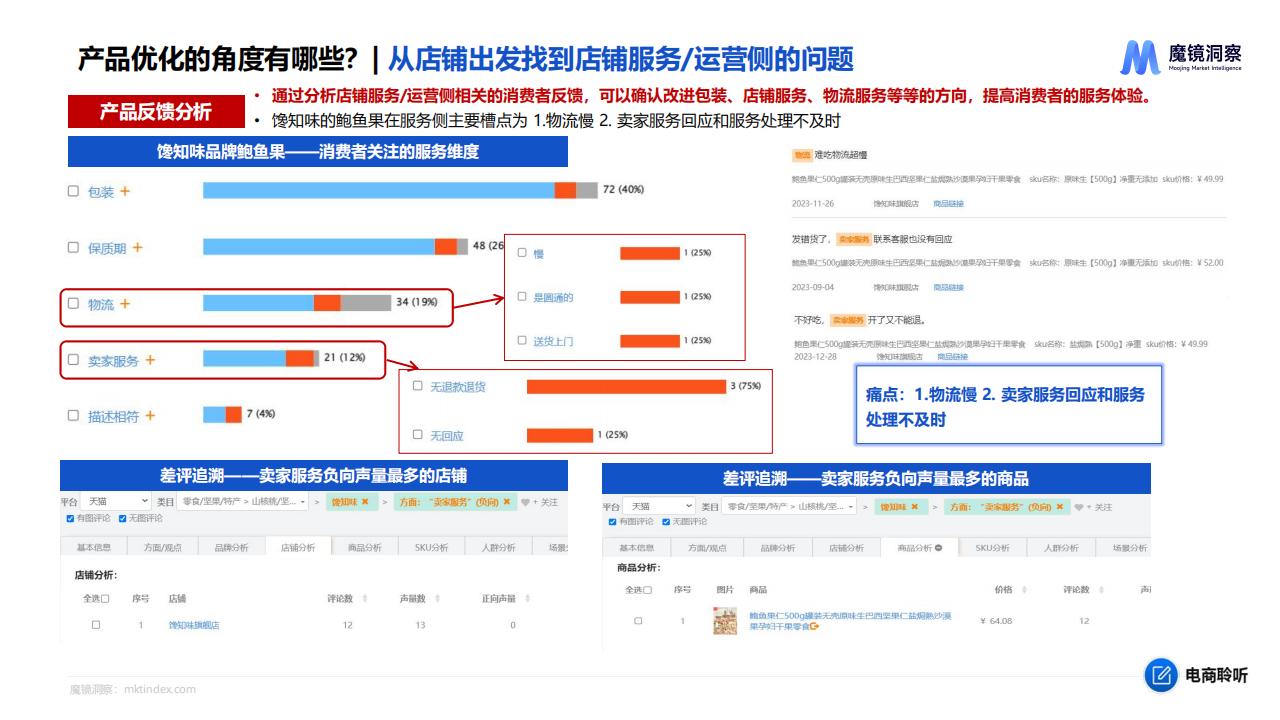Click the dot icon on 商品分析 tab
1280x720 pixels.
pos(938,548)
